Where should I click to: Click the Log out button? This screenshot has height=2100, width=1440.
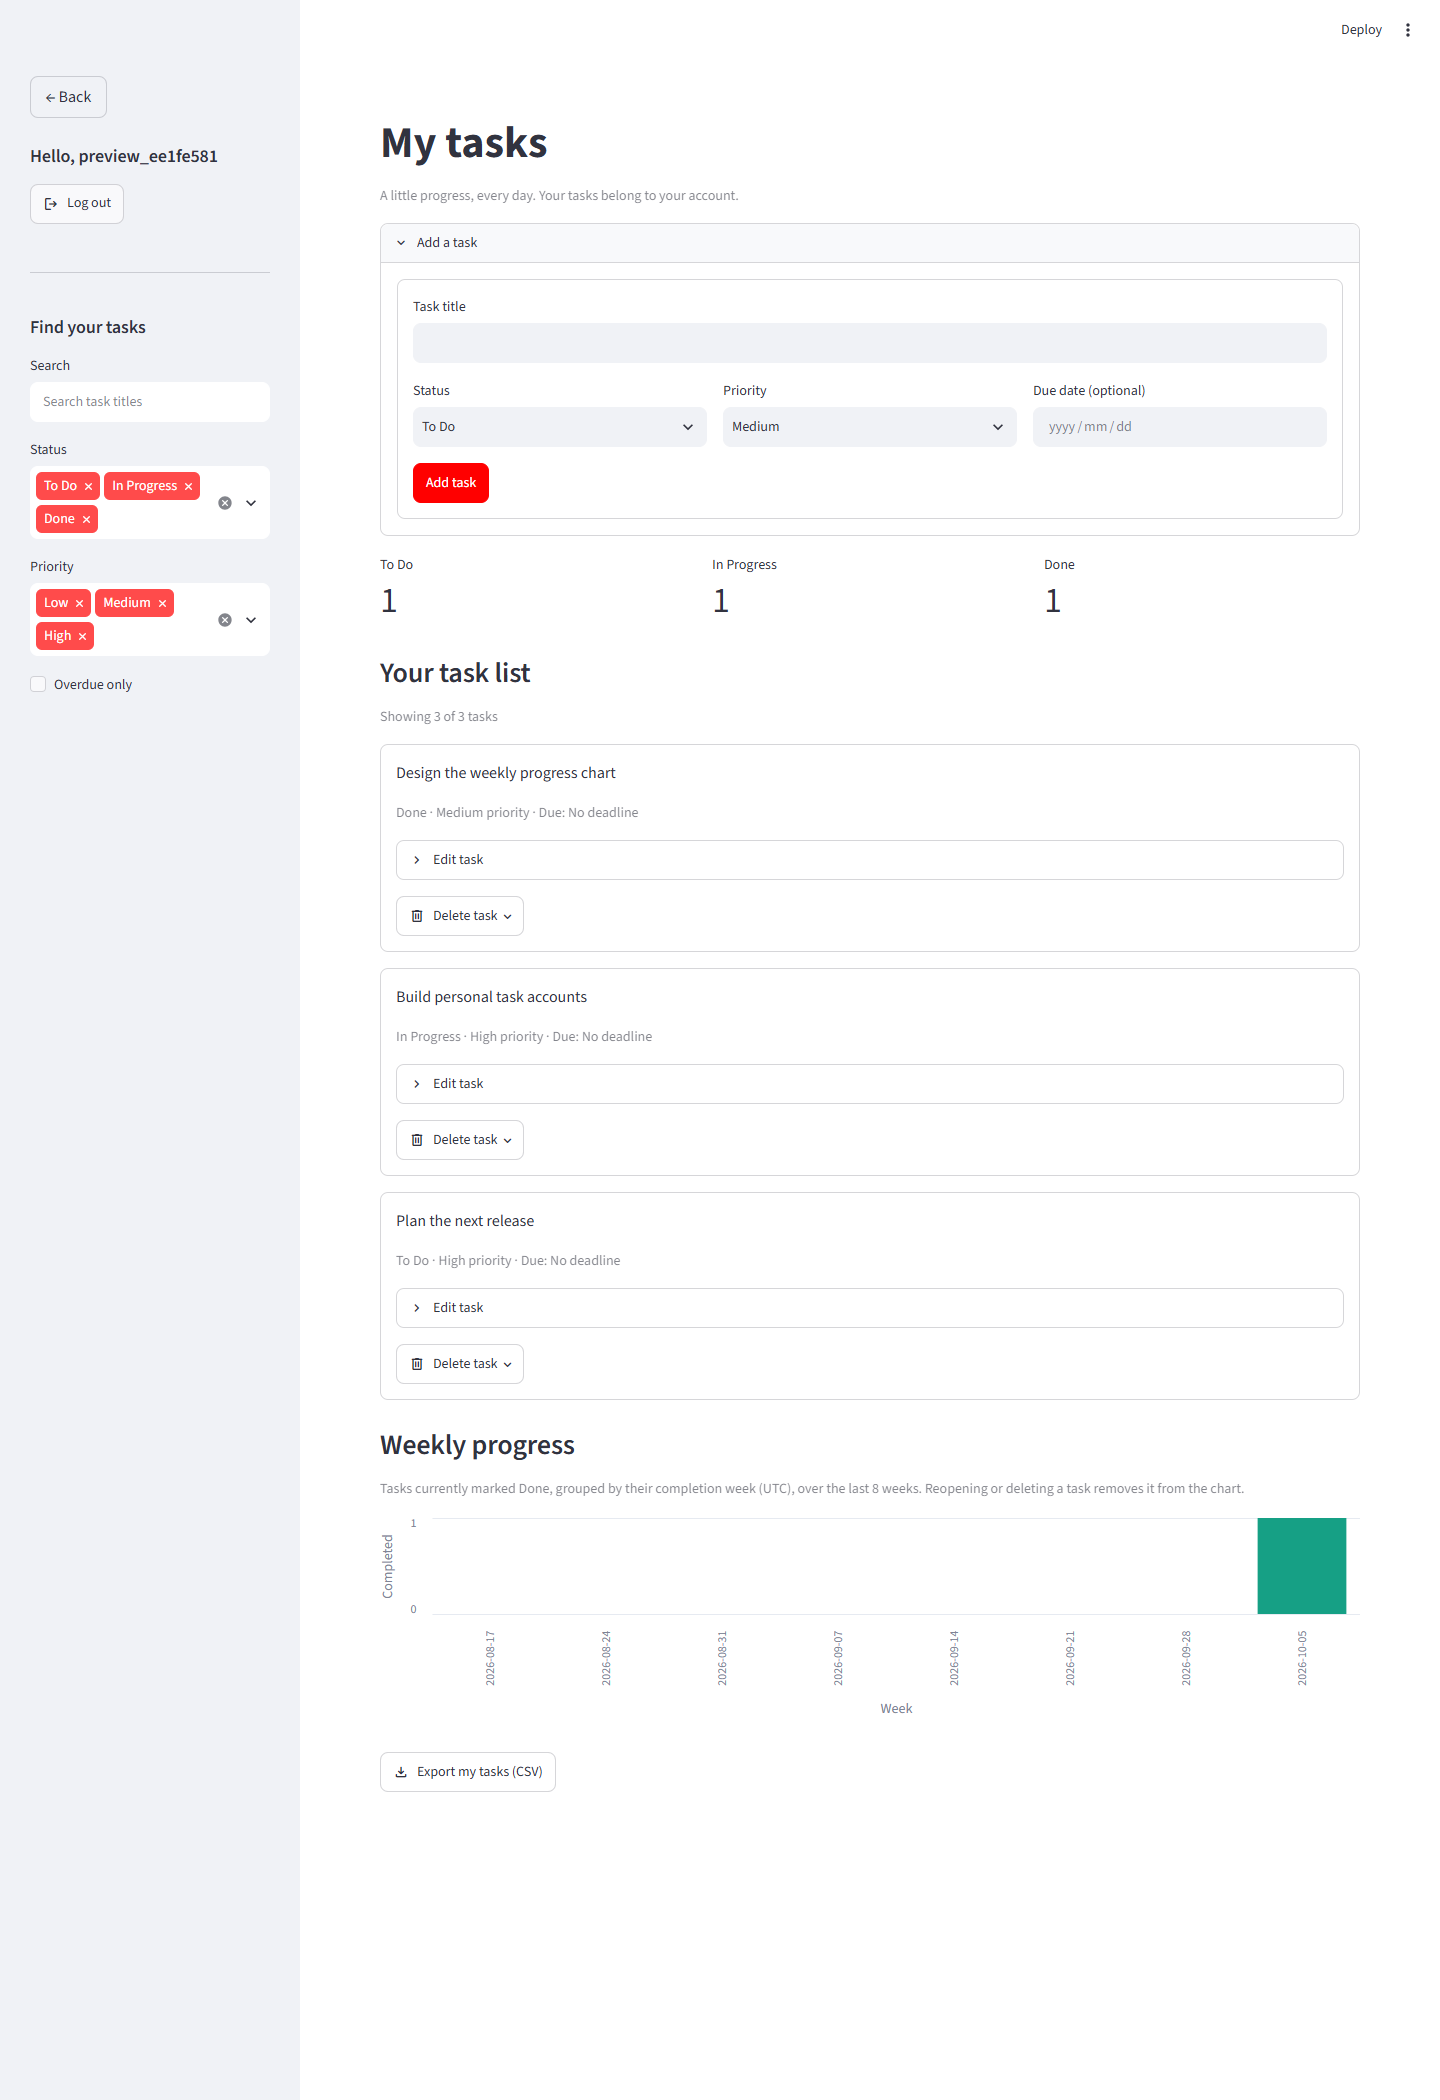point(77,204)
